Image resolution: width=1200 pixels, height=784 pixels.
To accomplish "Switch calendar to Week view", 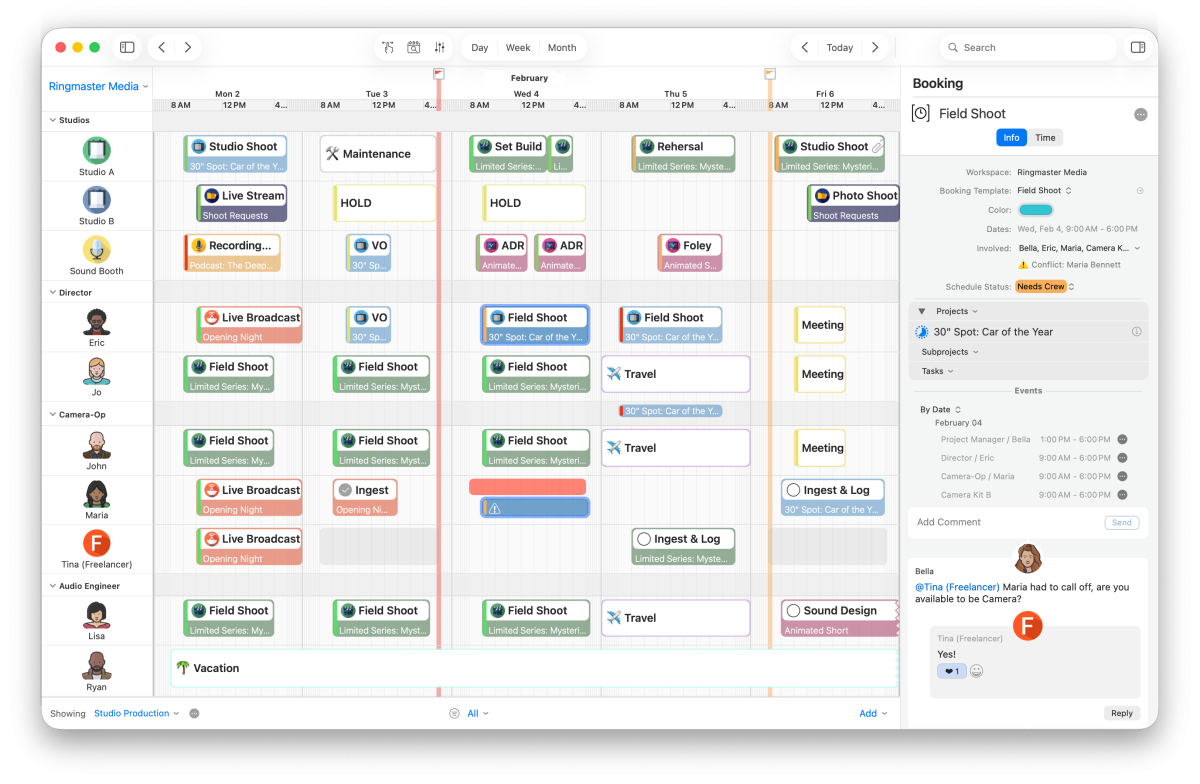I will pos(518,47).
